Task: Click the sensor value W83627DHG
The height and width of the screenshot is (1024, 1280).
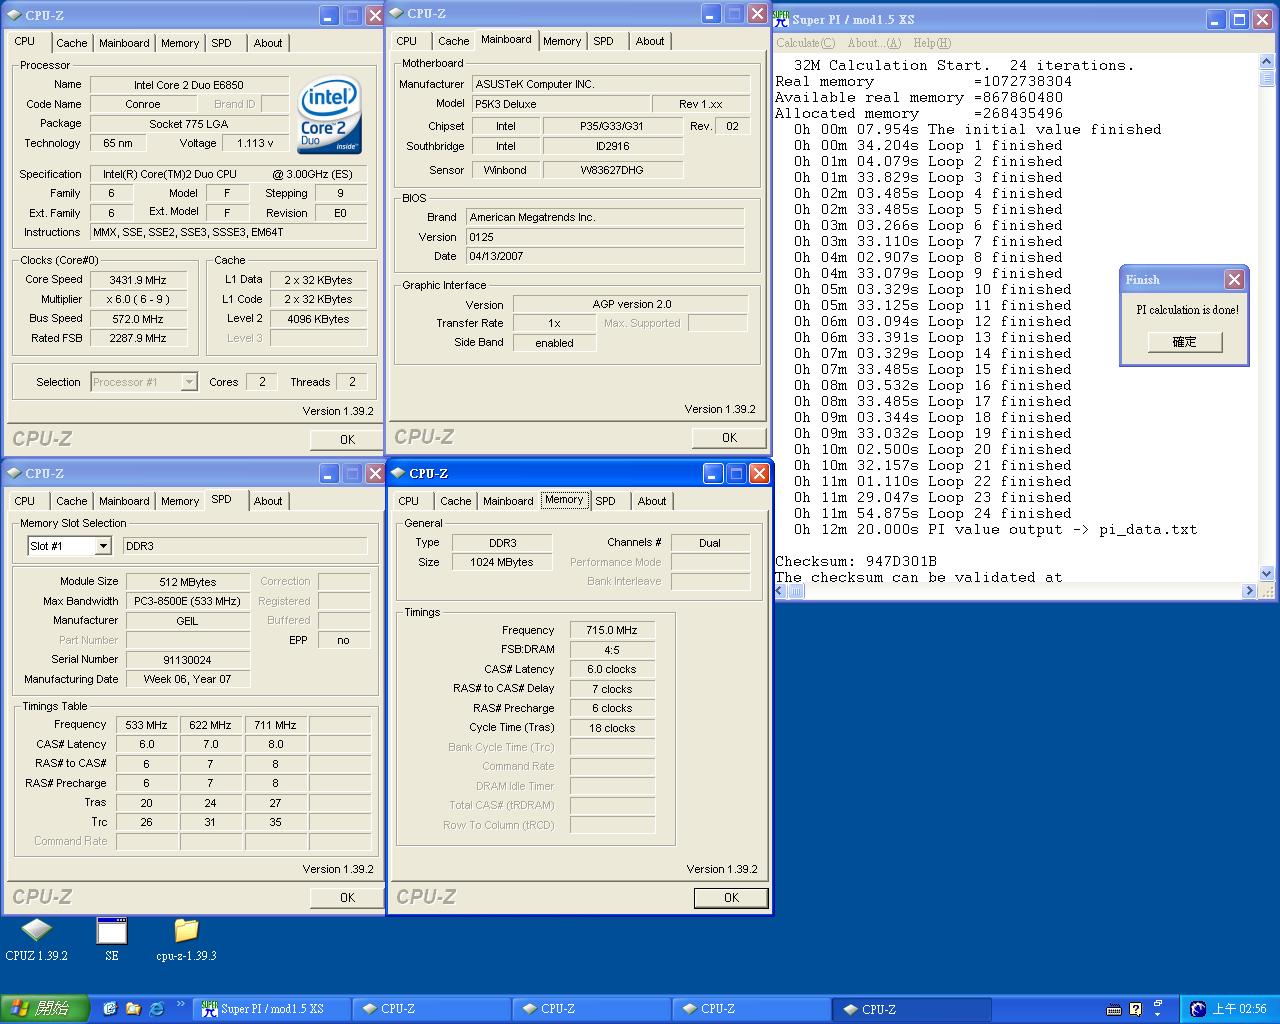Action: (x=613, y=170)
